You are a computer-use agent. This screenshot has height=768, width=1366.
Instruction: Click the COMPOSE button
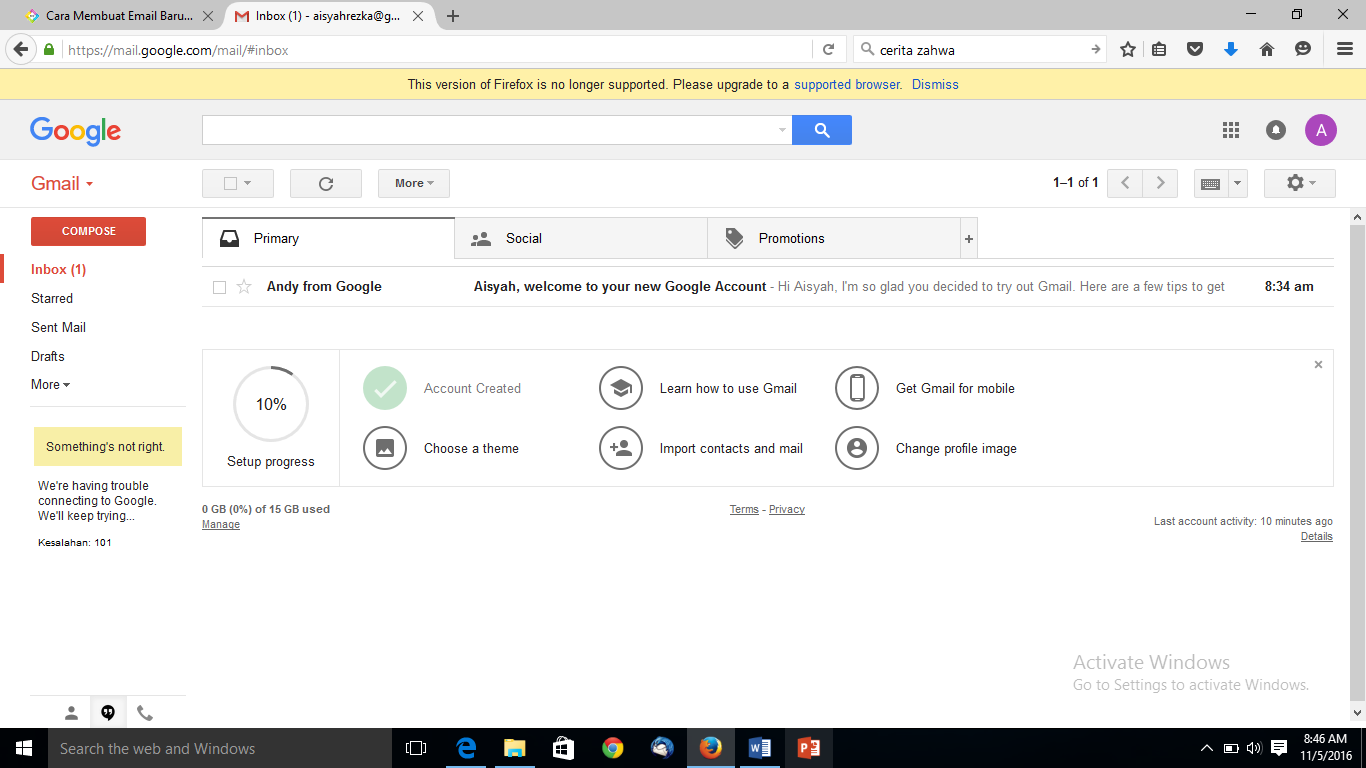tap(88, 231)
